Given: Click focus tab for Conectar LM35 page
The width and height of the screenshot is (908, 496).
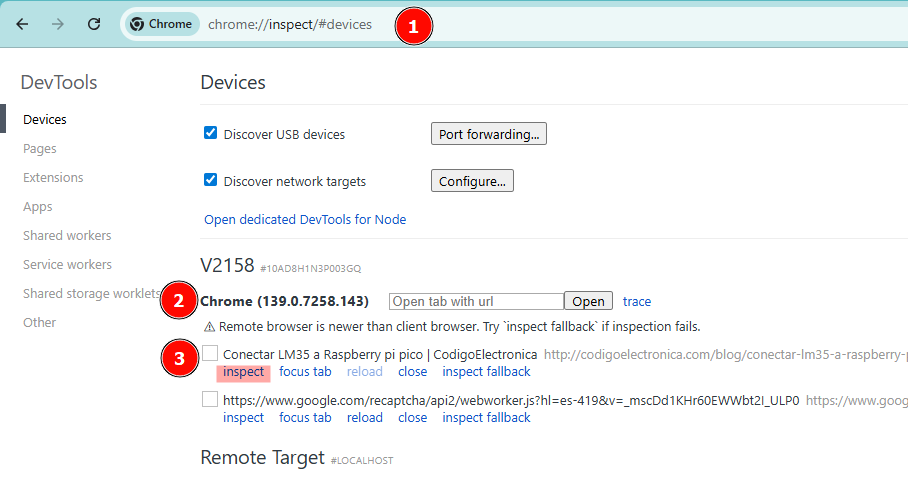Looking at the screenshot, I should 305,372.
